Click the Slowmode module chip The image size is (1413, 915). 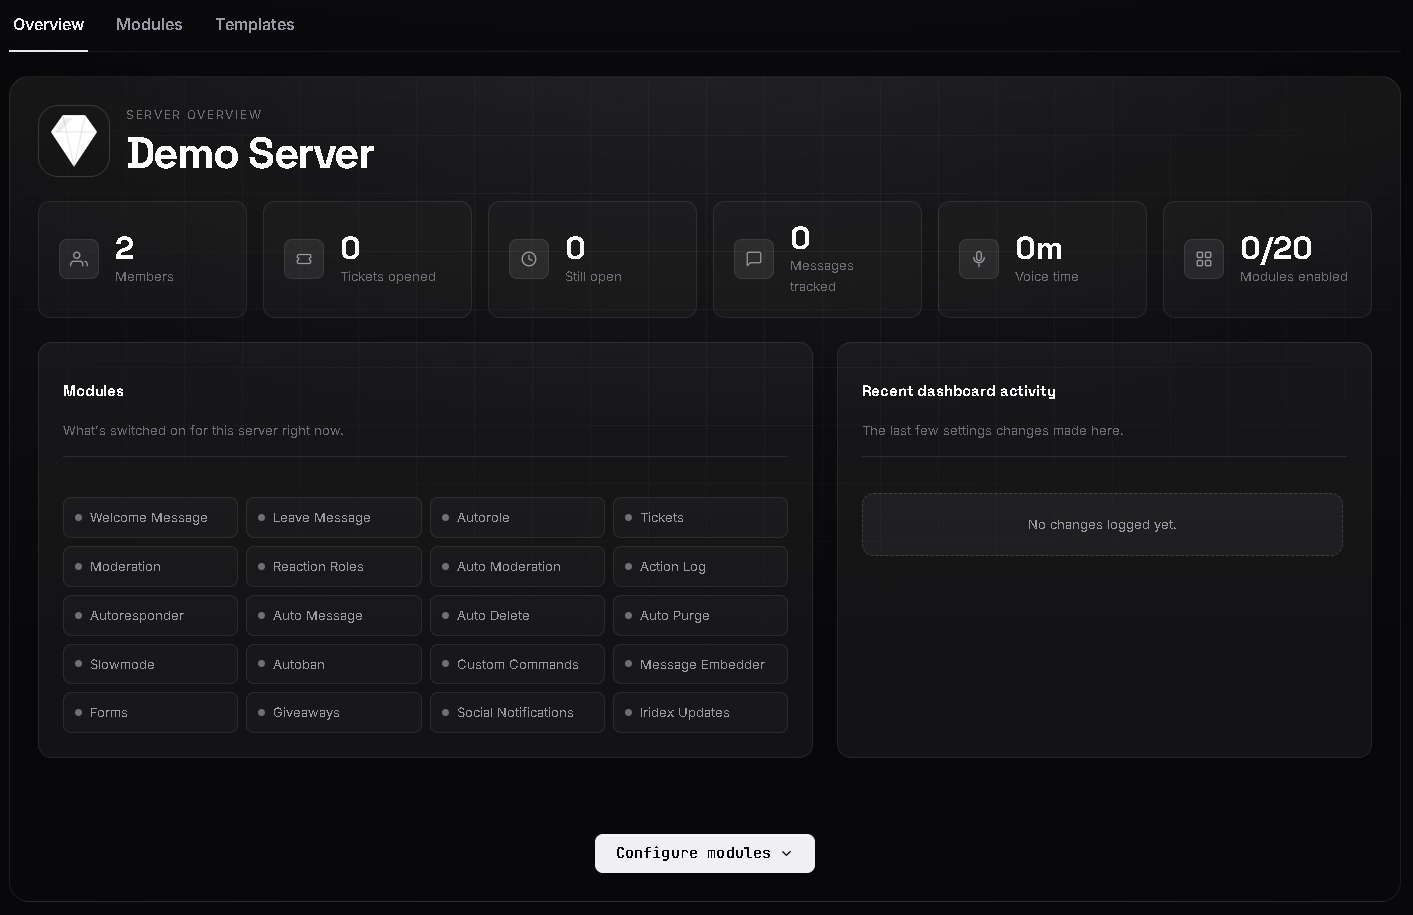click(x=150, y=664)
